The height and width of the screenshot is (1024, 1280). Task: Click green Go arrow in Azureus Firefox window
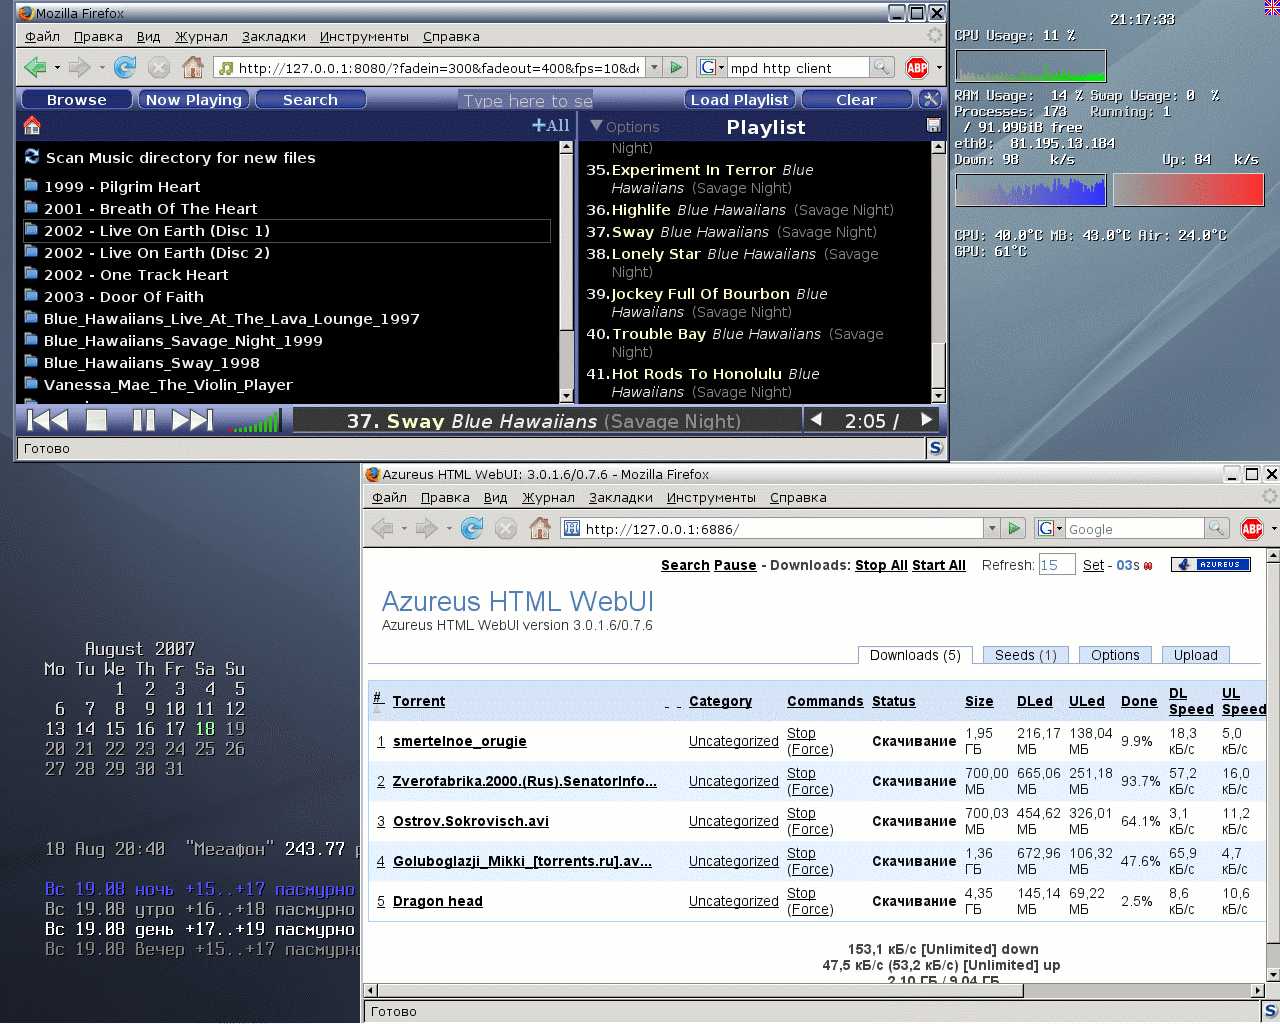(x=1015, y=528)
